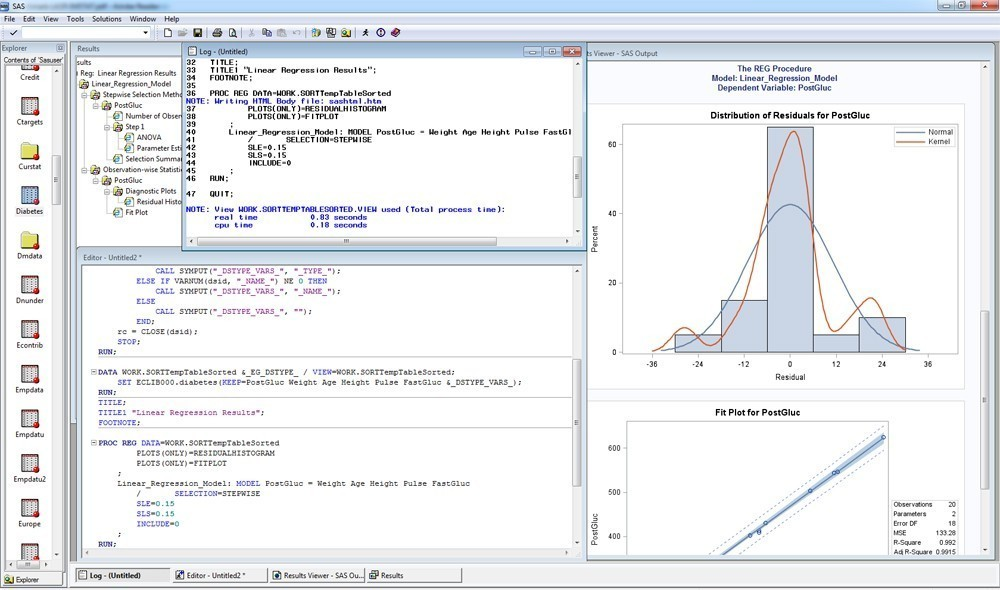Screen dimensions: 1000x590
Task: Open the Dmdata folder in Explorer
Action: click(x=29, y=245)
